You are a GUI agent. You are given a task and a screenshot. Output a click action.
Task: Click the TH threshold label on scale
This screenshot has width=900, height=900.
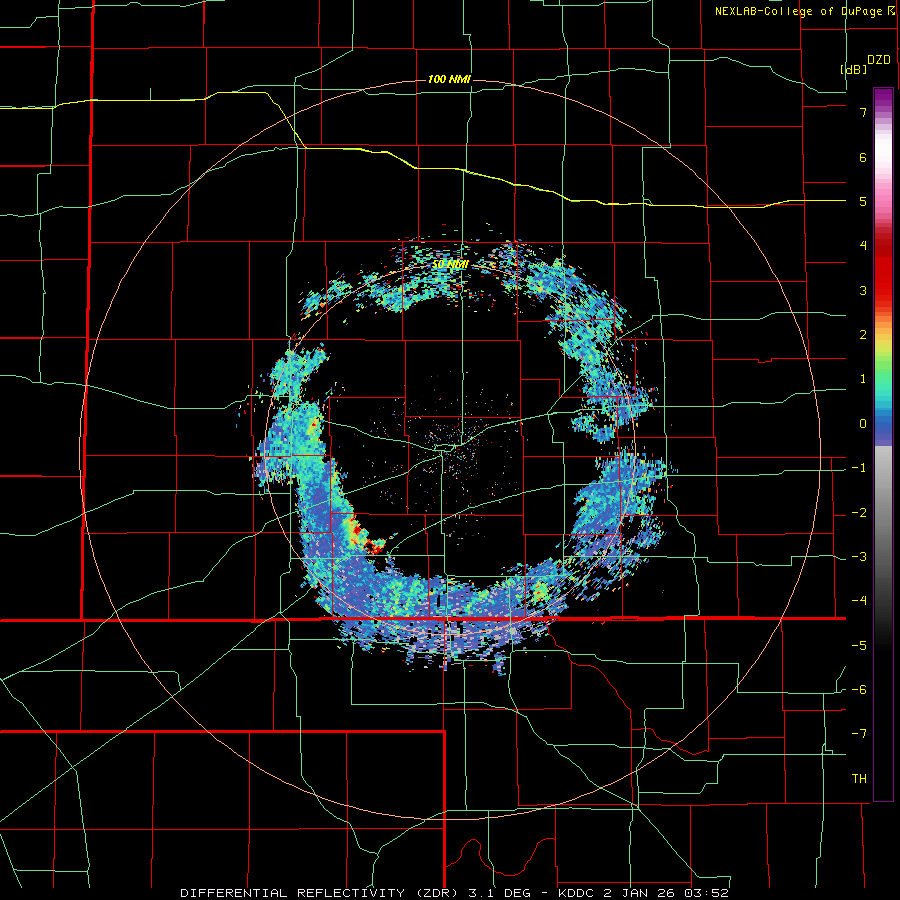pyautogui.click(x=859, y=779)
